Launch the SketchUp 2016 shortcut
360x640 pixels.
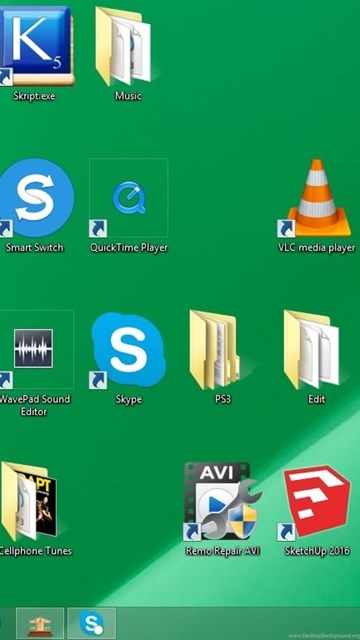pos(315,502)
